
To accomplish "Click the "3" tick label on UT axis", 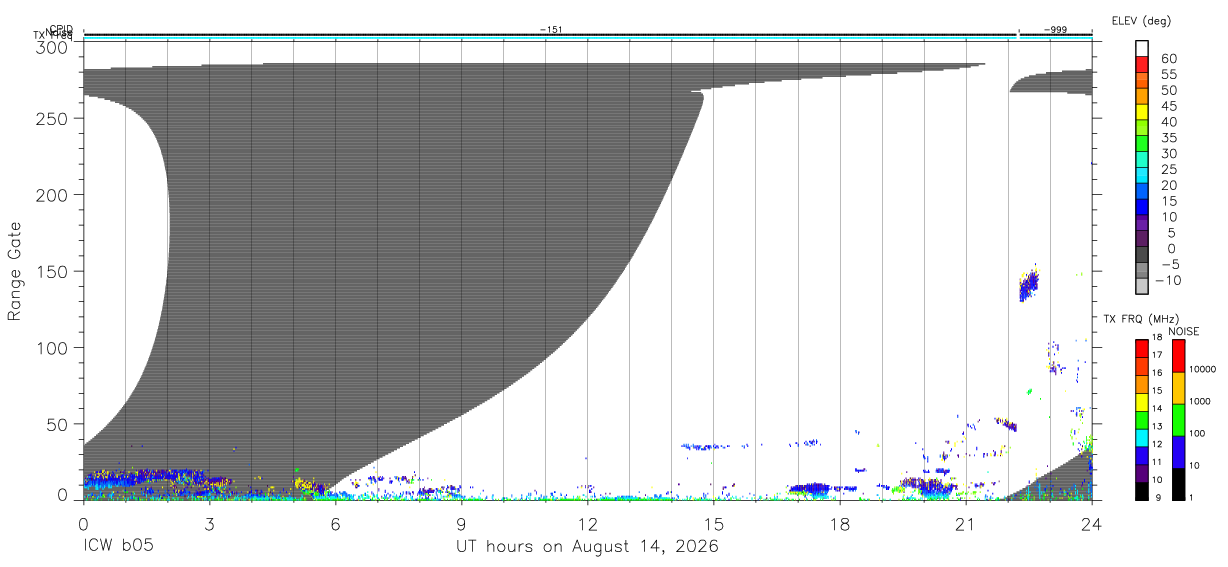I will [209, 524].
